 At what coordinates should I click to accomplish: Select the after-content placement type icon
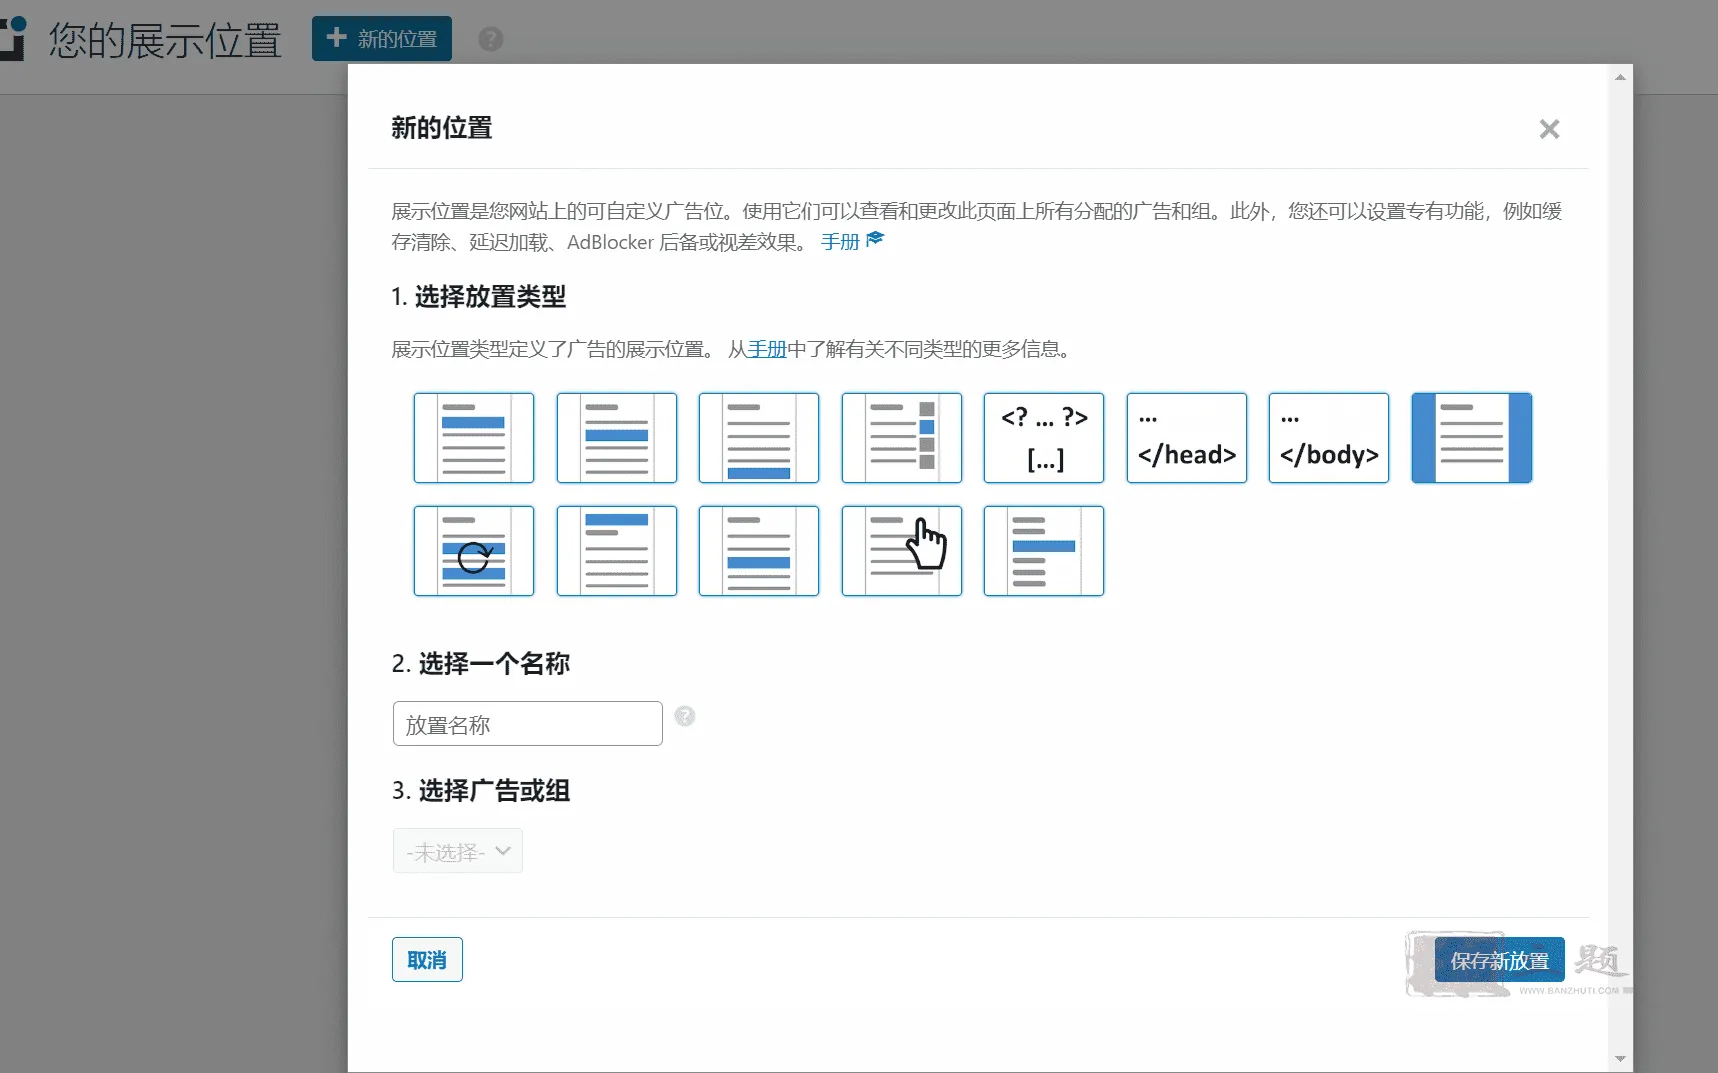pos(759,438)
